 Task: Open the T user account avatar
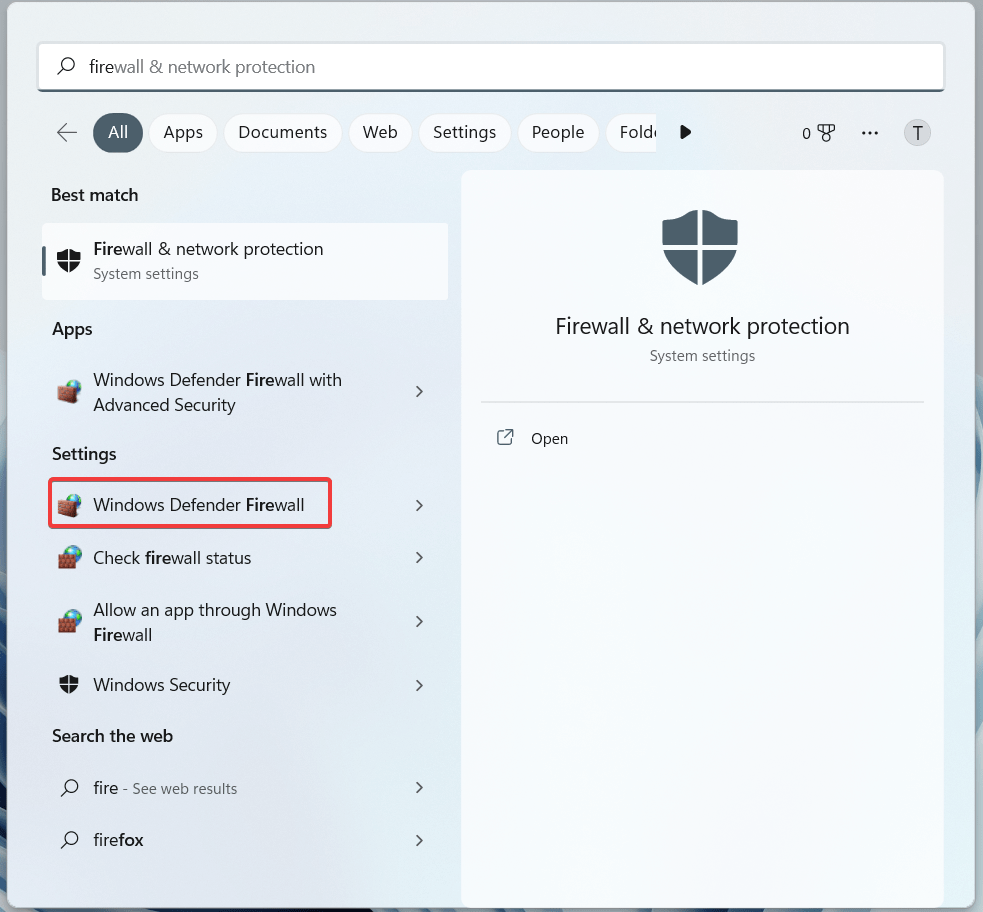pyautogui.click(x=917, y=133)
